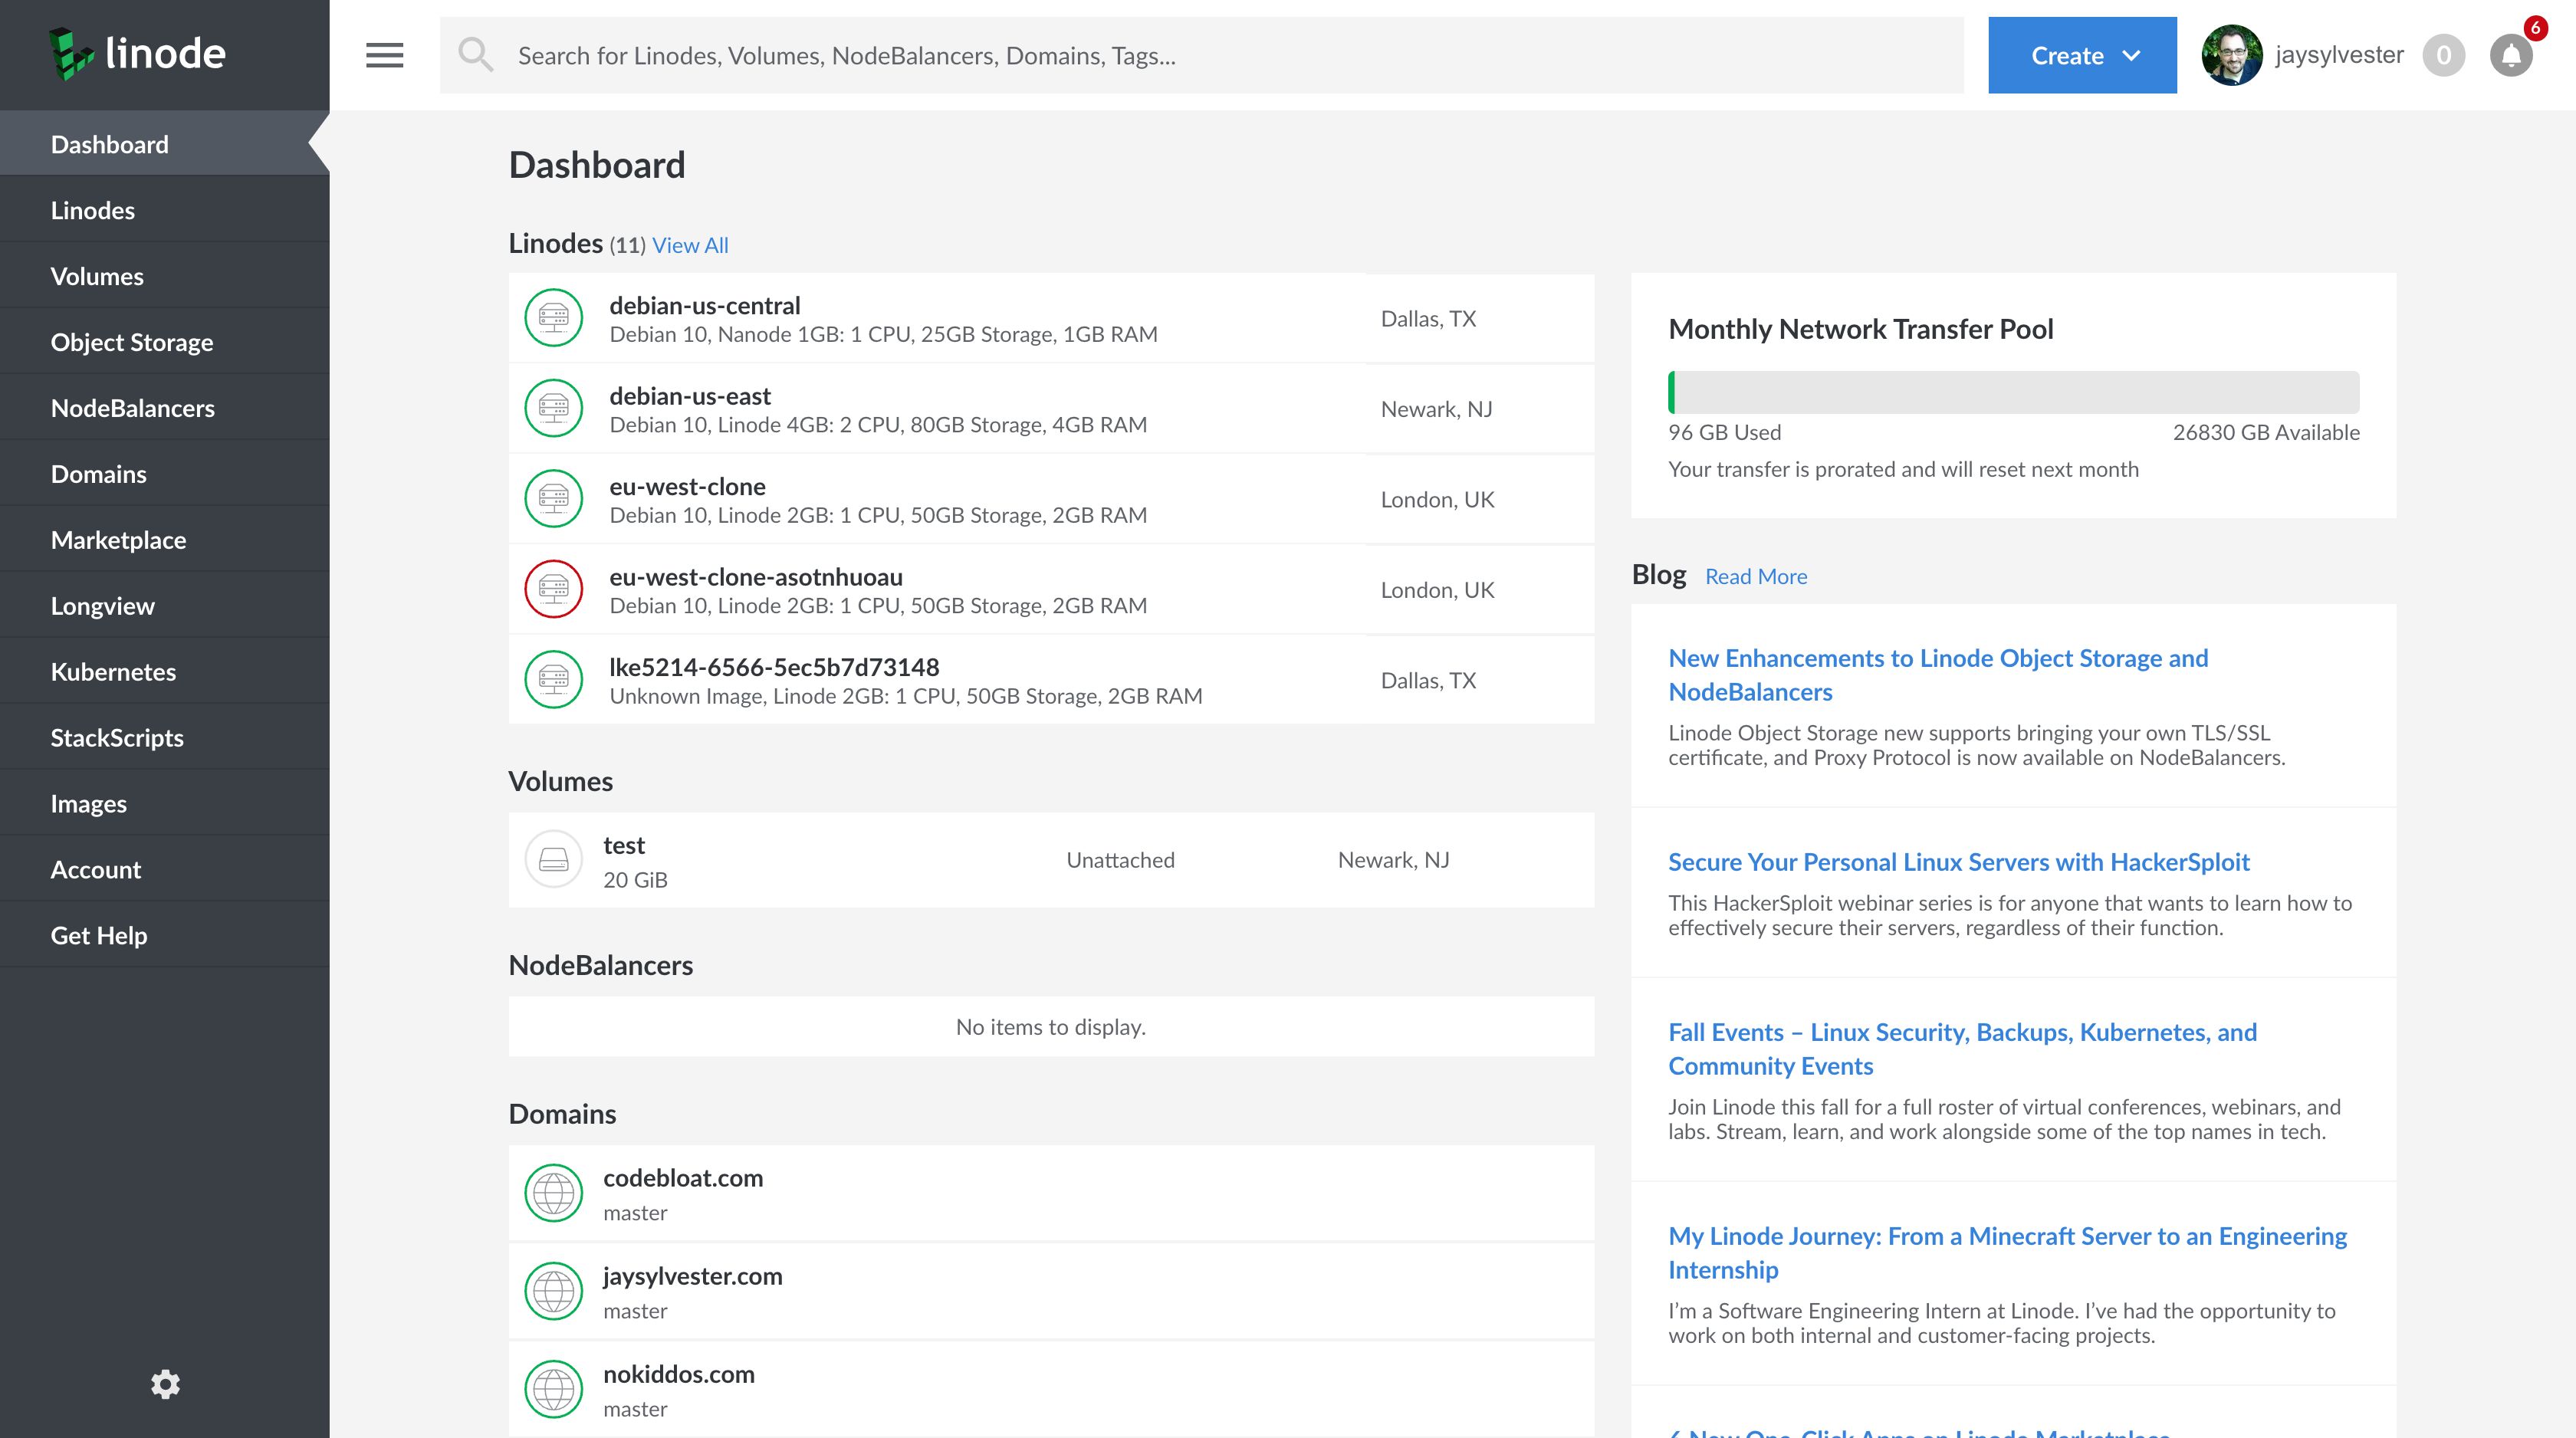Select StackScripts menu item

117,738
